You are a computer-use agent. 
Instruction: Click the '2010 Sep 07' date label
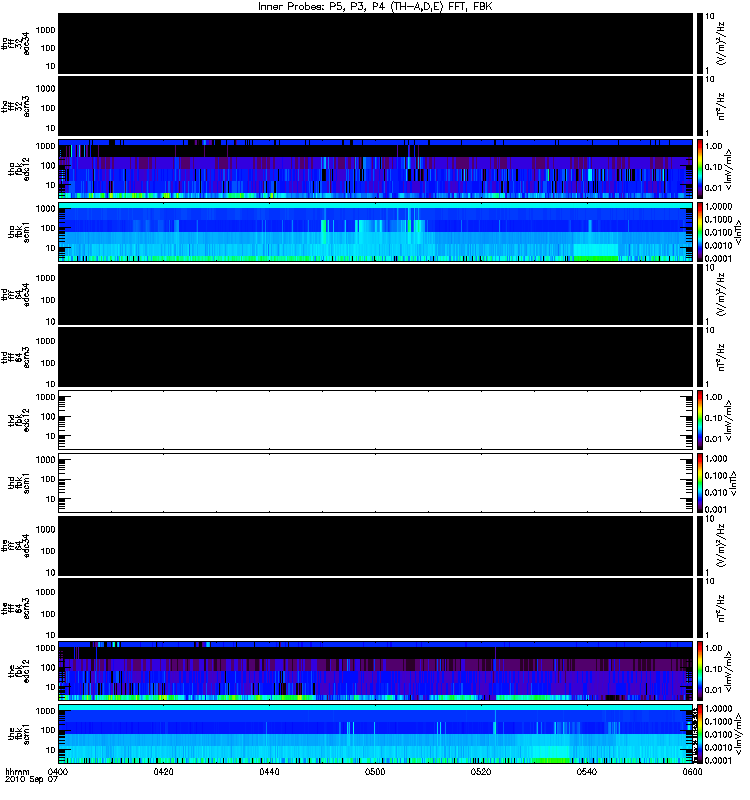coord(32,780)
